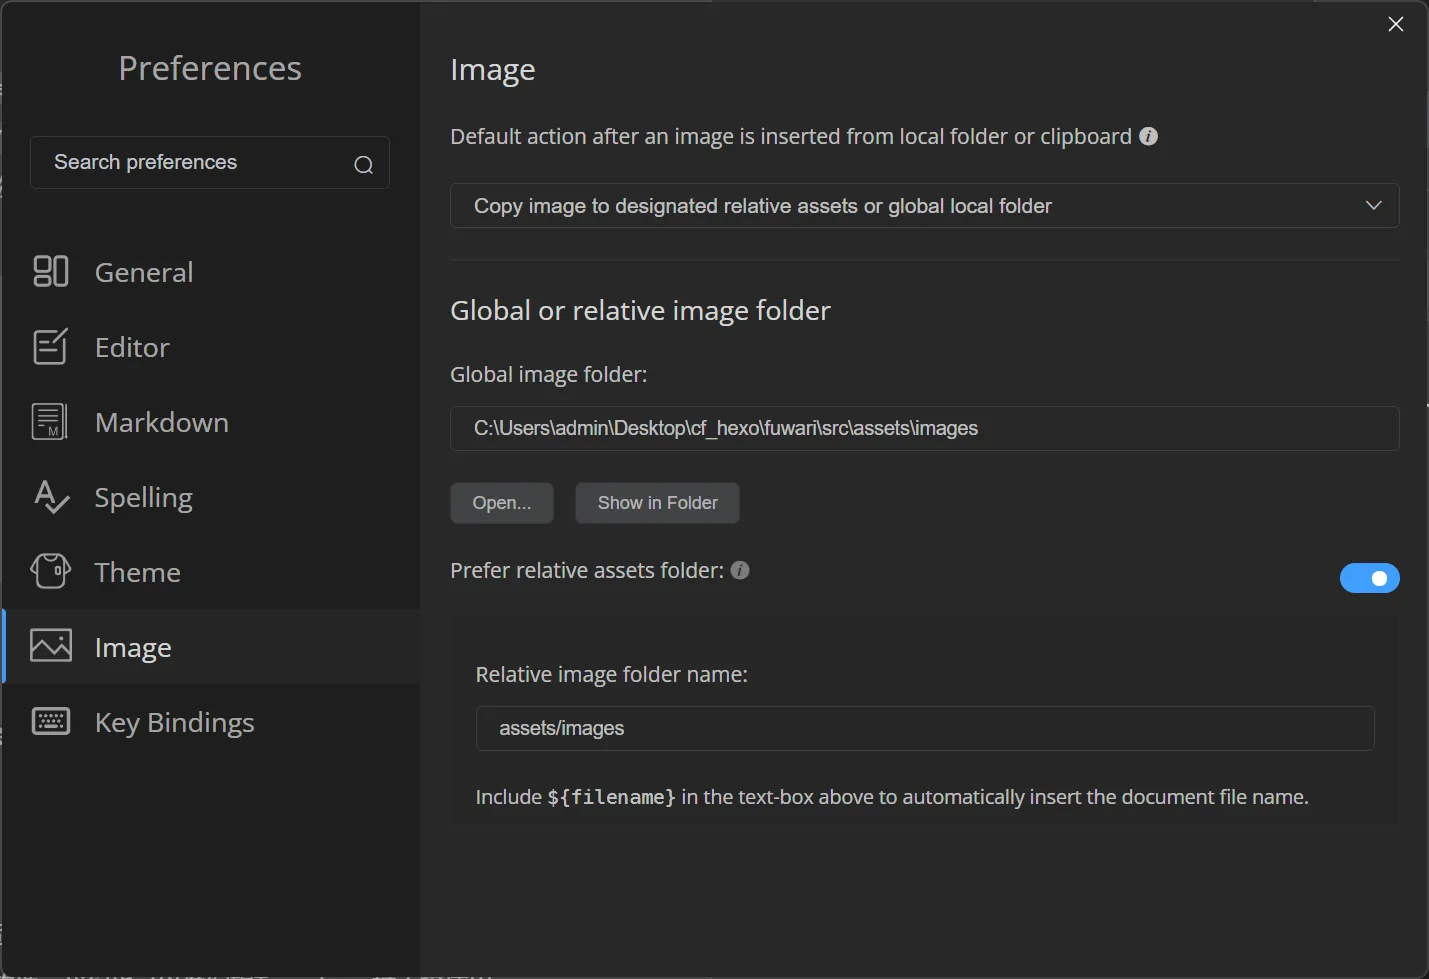1429x979 pixels.
Task: Close the Preferences window
Action: coord(1396,24)
